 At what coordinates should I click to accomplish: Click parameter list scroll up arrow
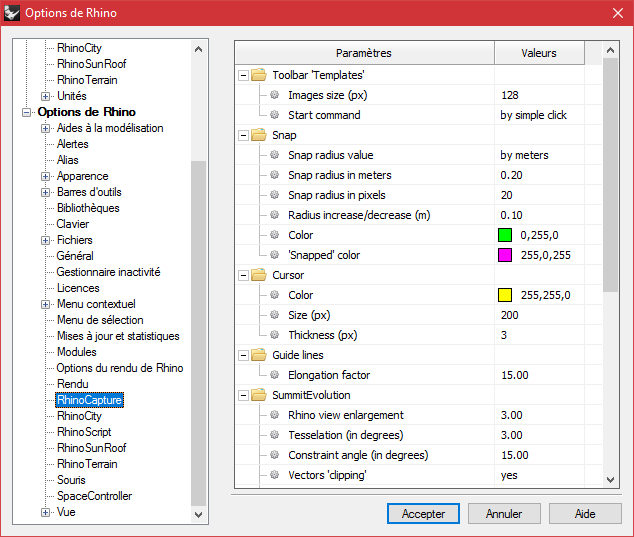point(611,50)
